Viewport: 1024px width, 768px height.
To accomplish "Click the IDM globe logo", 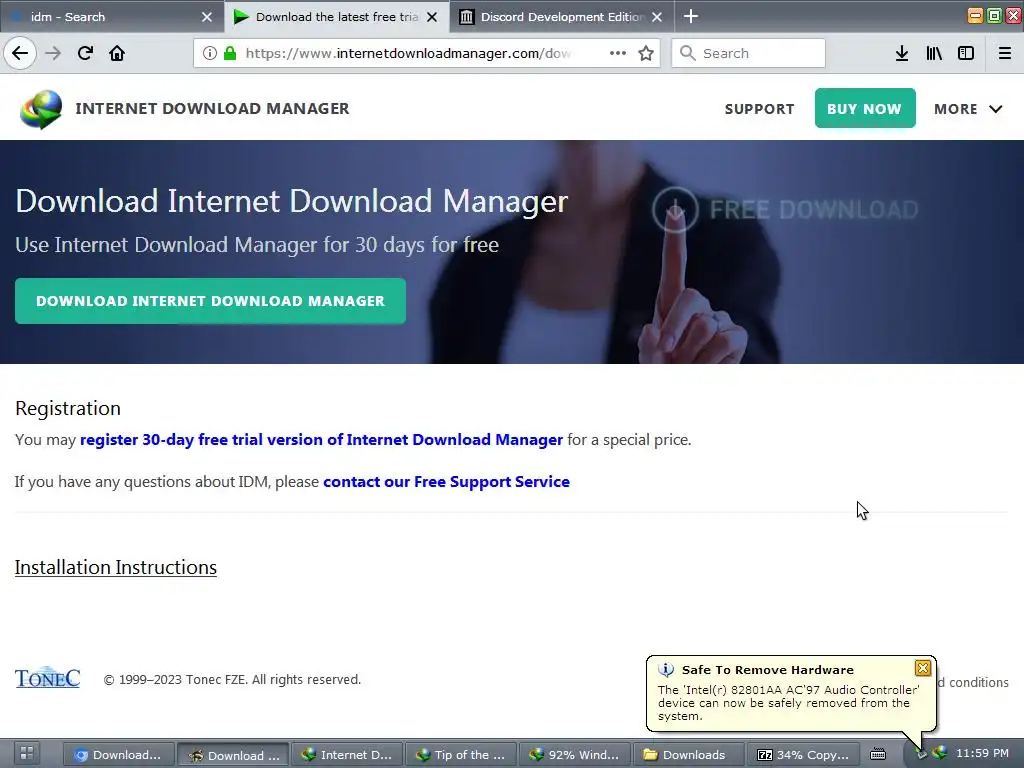I will pos(41,109).
